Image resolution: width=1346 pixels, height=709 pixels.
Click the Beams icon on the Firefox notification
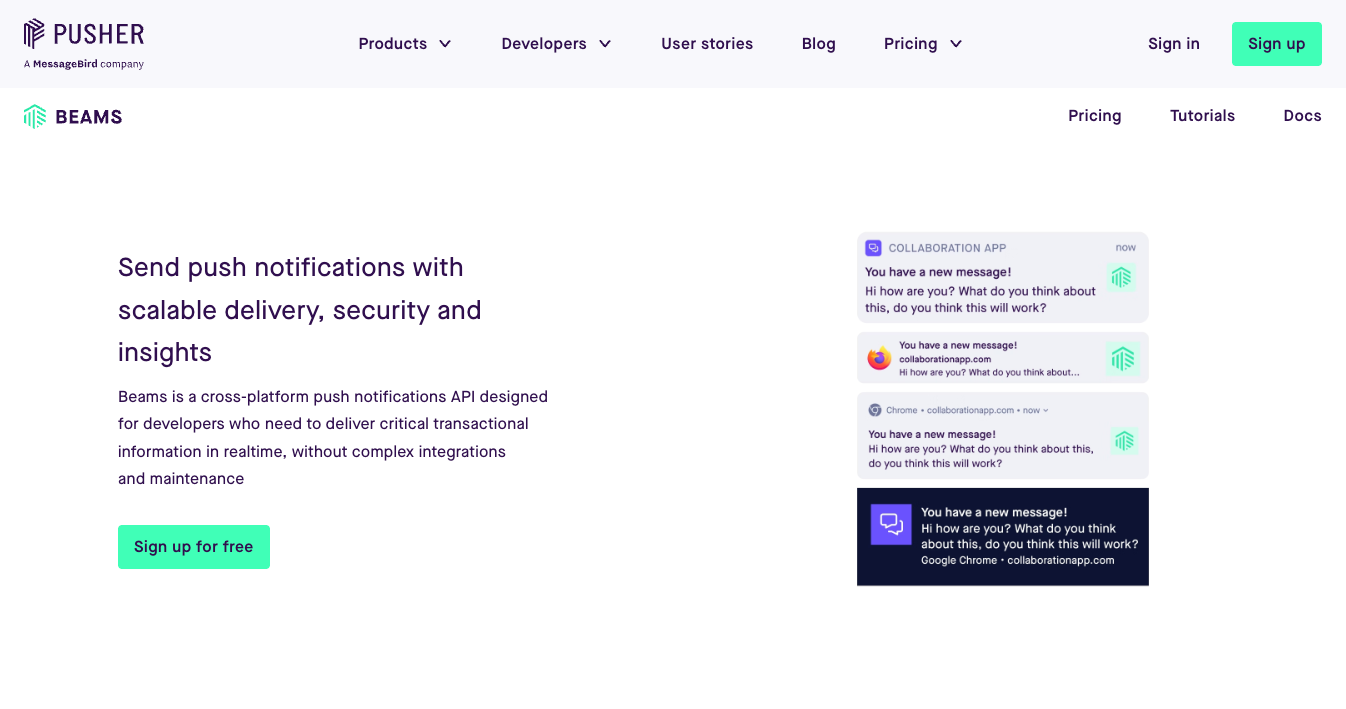(x=1123, y=357)
